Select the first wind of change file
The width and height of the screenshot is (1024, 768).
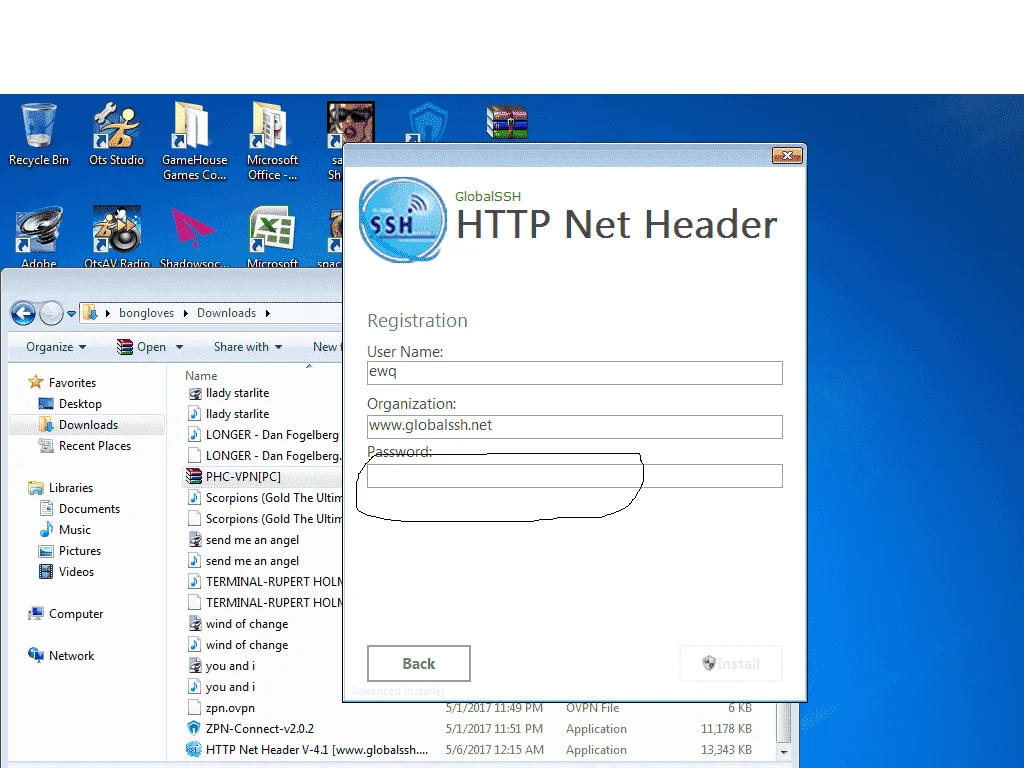[x=238, y=624]
